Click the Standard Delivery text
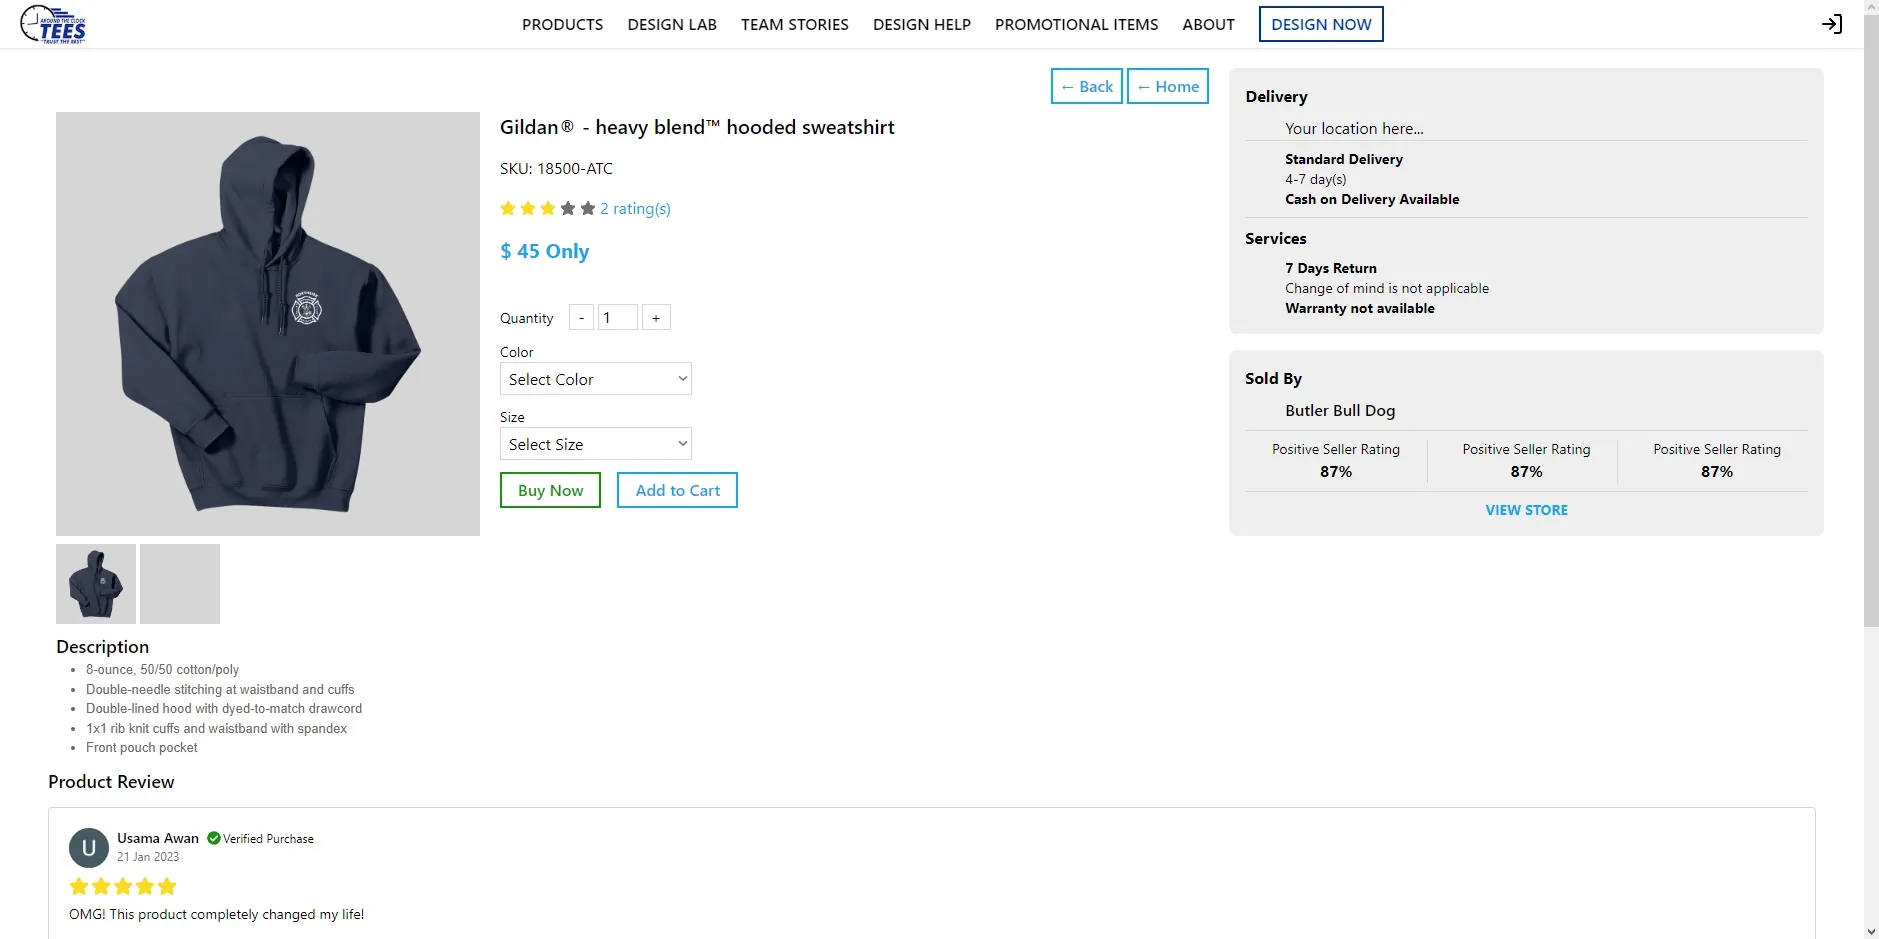The width and height of the screenshot is (1879, 939). (1344, 159)
